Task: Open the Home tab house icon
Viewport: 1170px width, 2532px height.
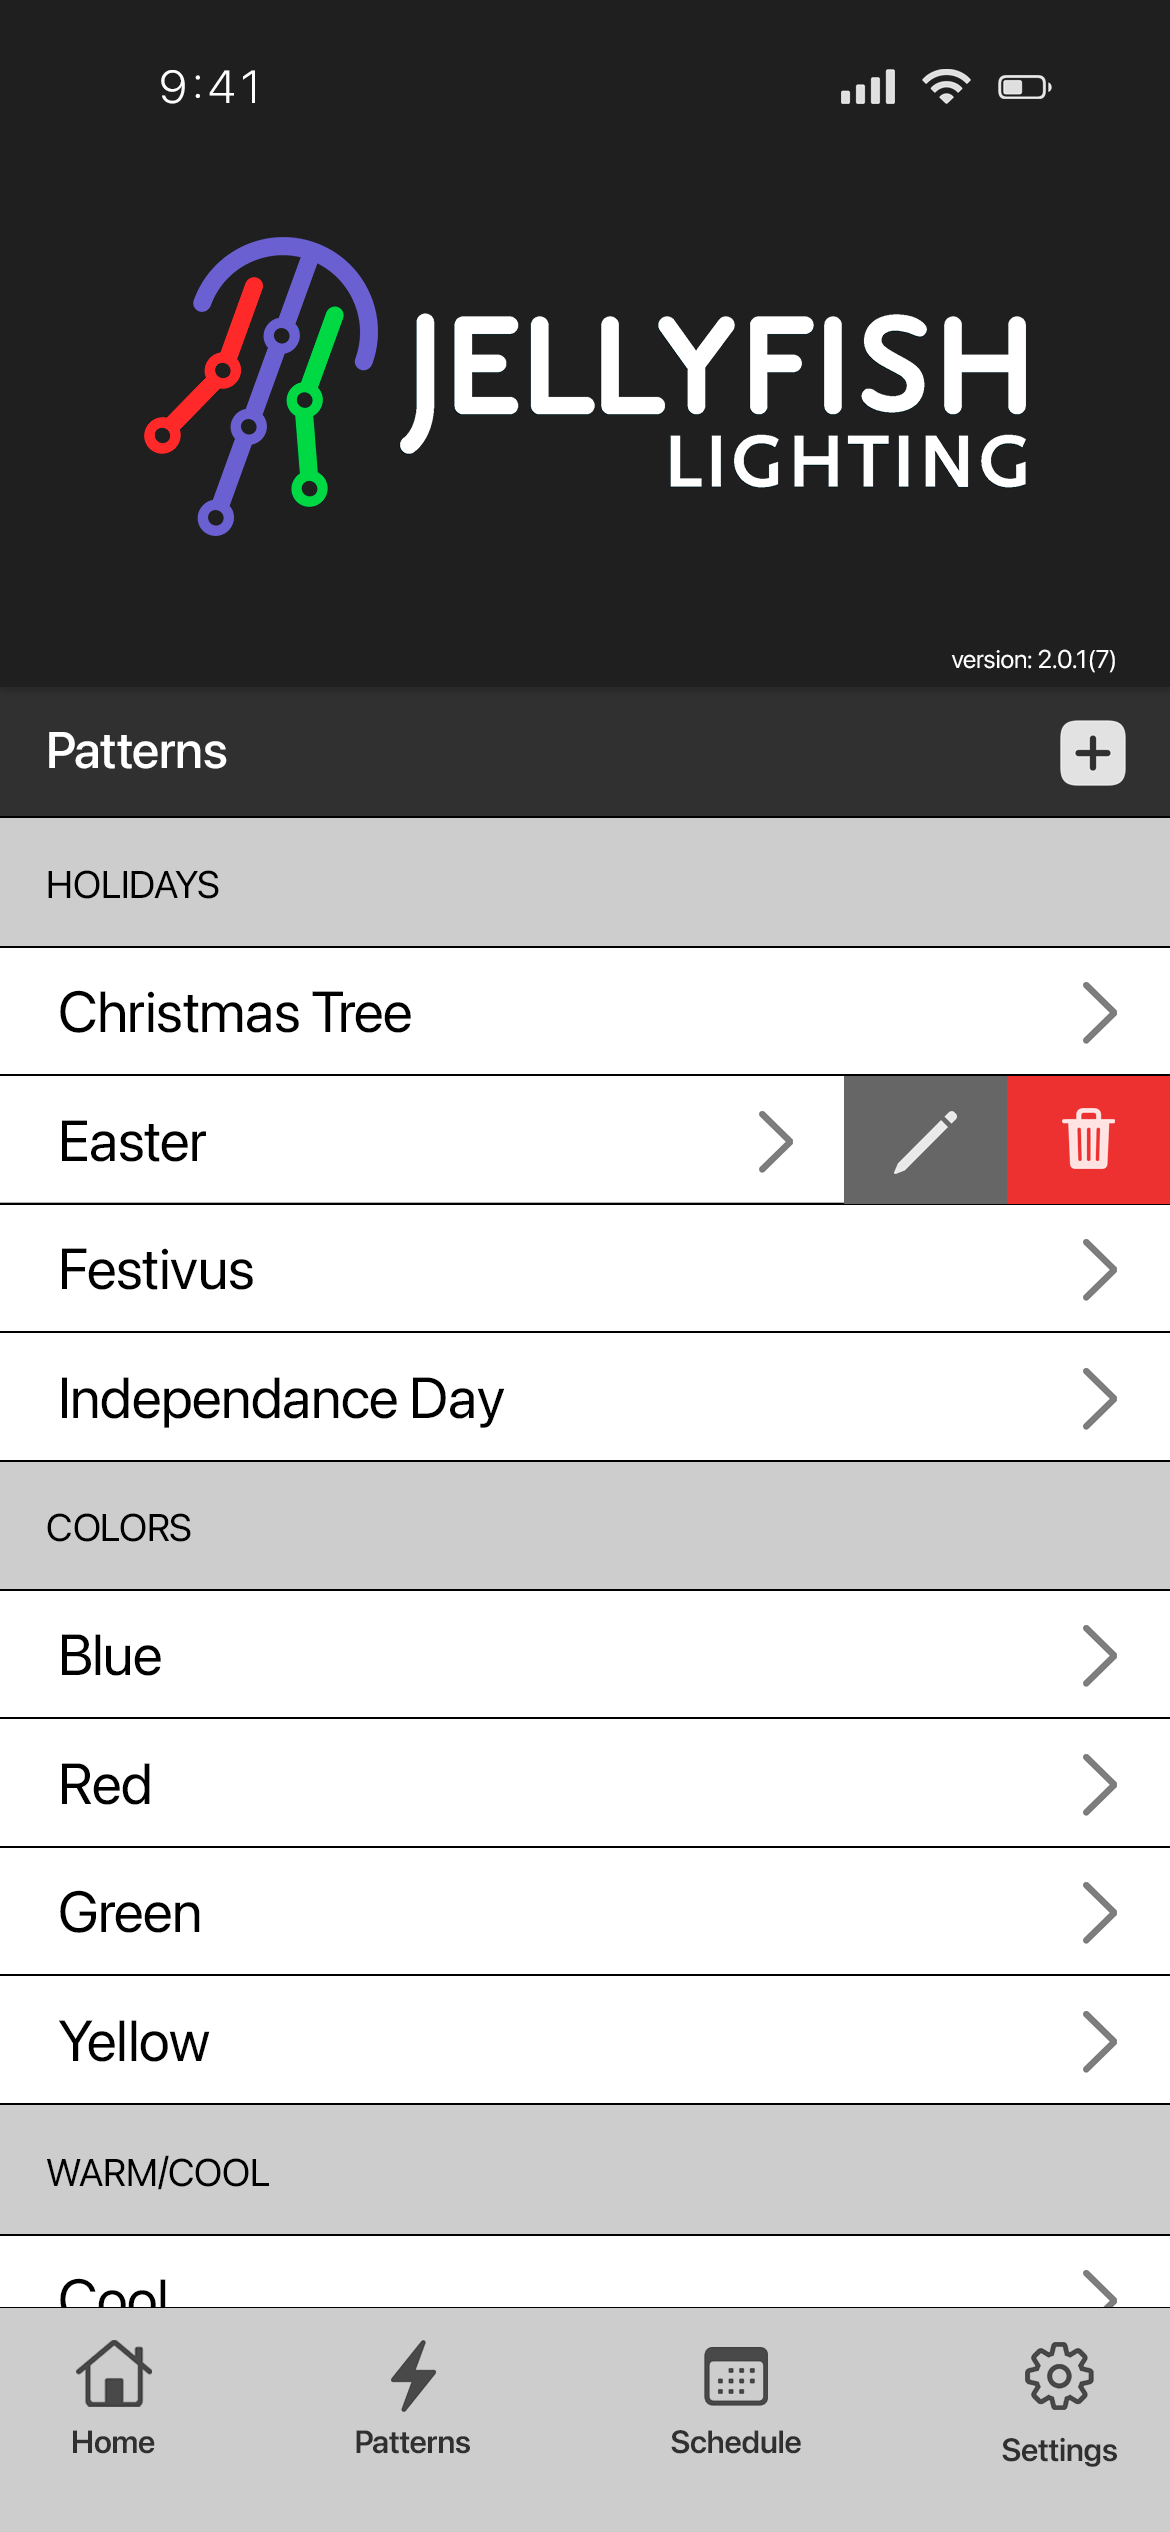Action: [x=113, y=2376]
